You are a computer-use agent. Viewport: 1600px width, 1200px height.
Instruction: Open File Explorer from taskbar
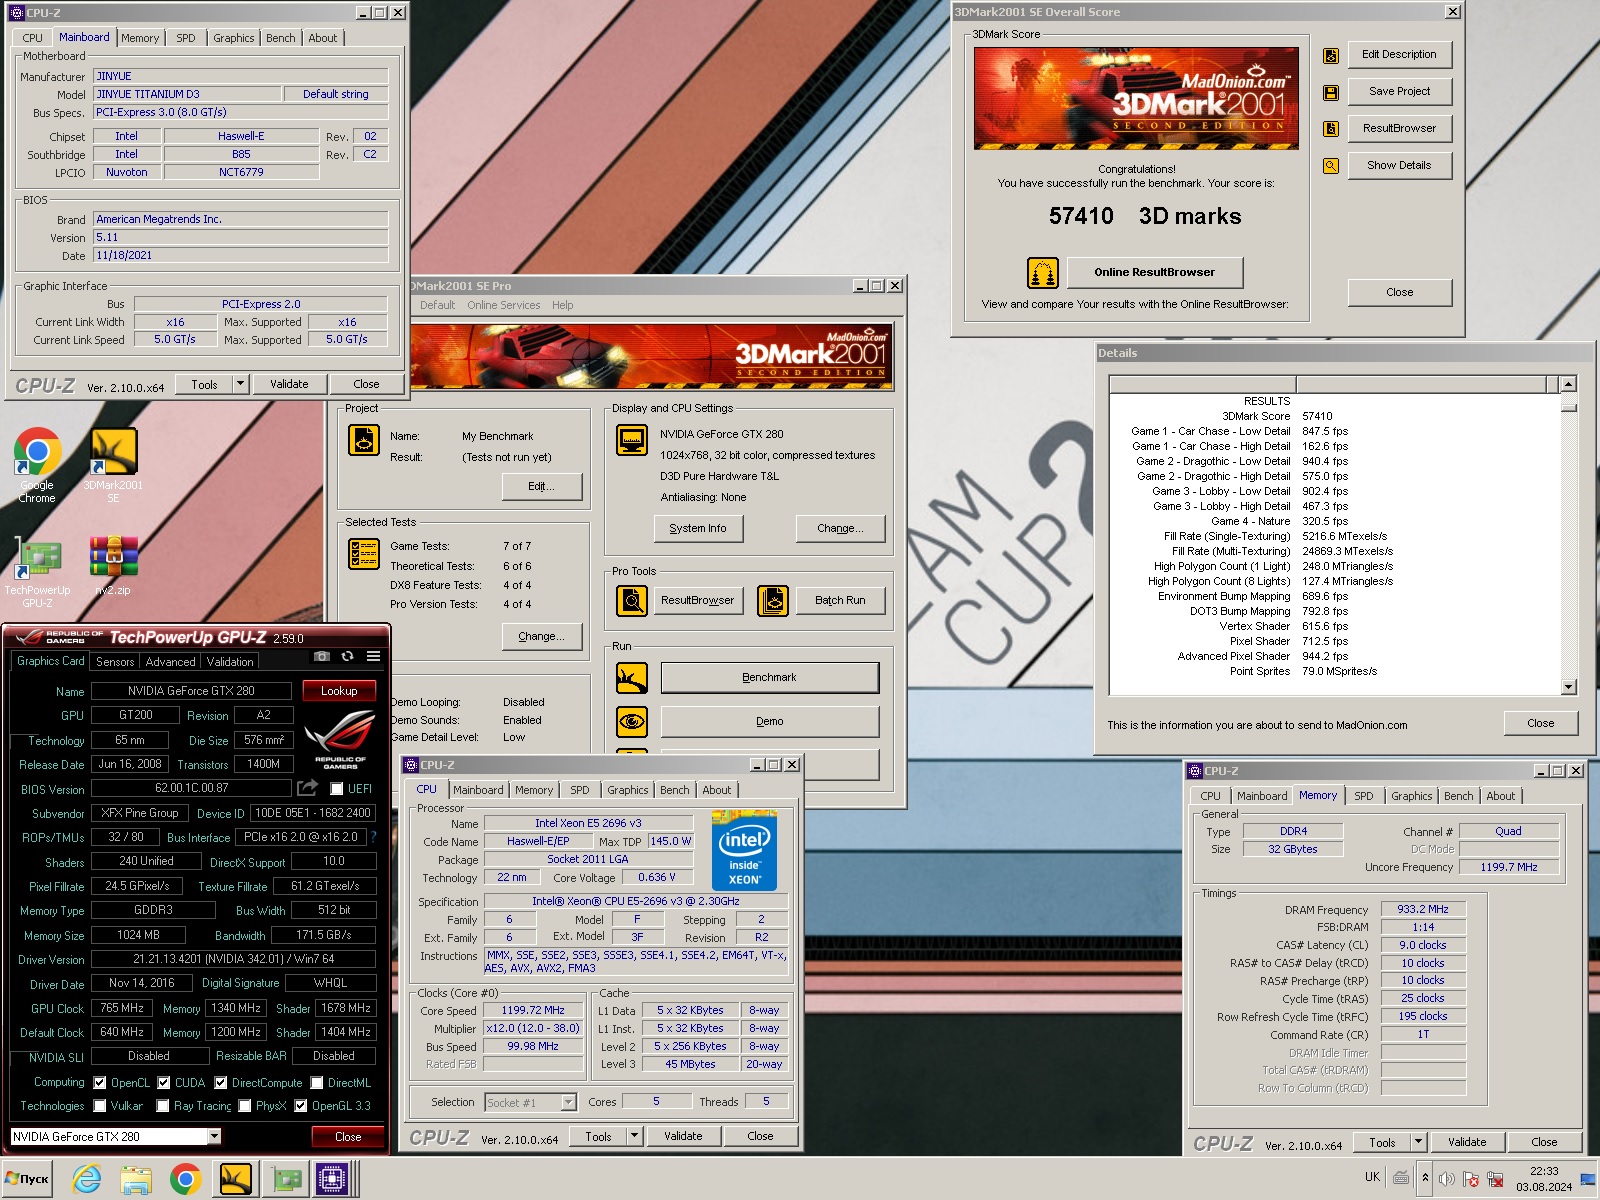(136, 1179)
